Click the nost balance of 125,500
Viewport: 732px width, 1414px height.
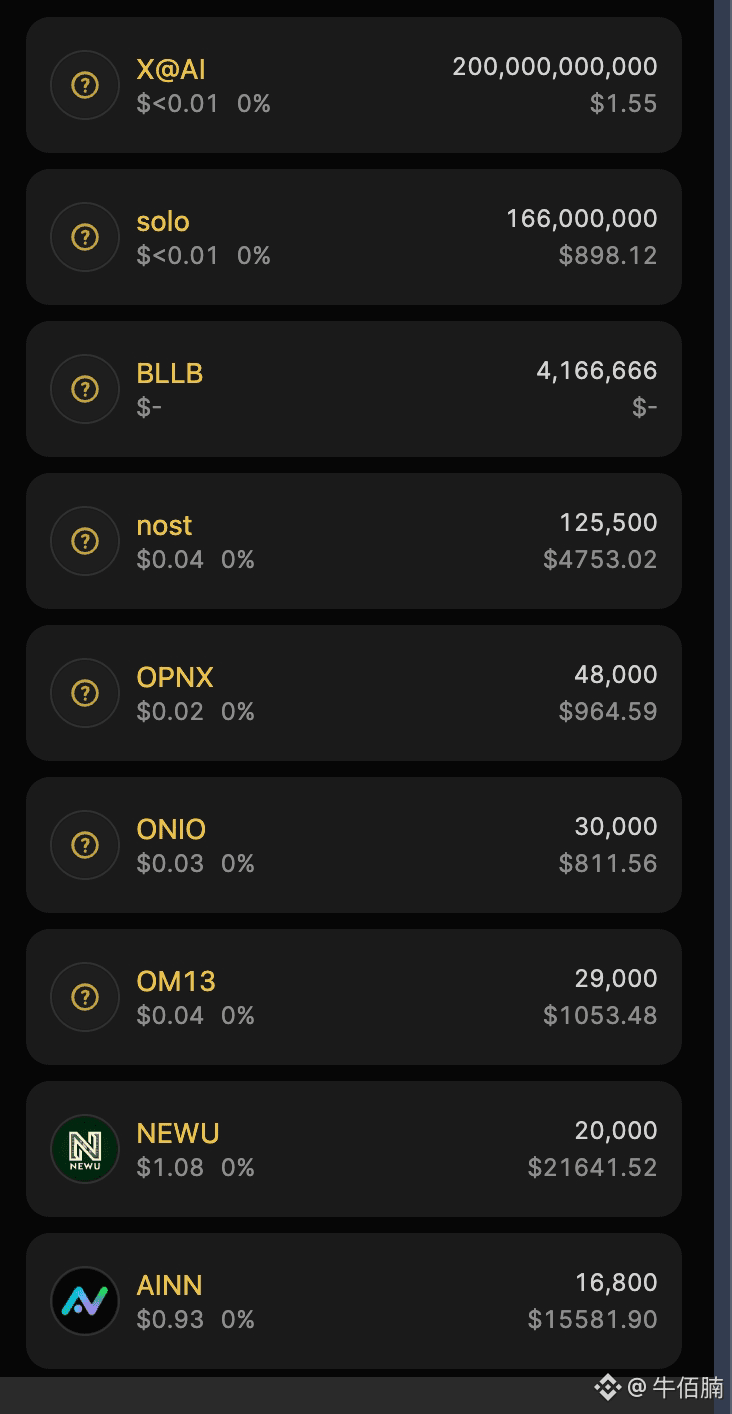(x=608, y=523)
